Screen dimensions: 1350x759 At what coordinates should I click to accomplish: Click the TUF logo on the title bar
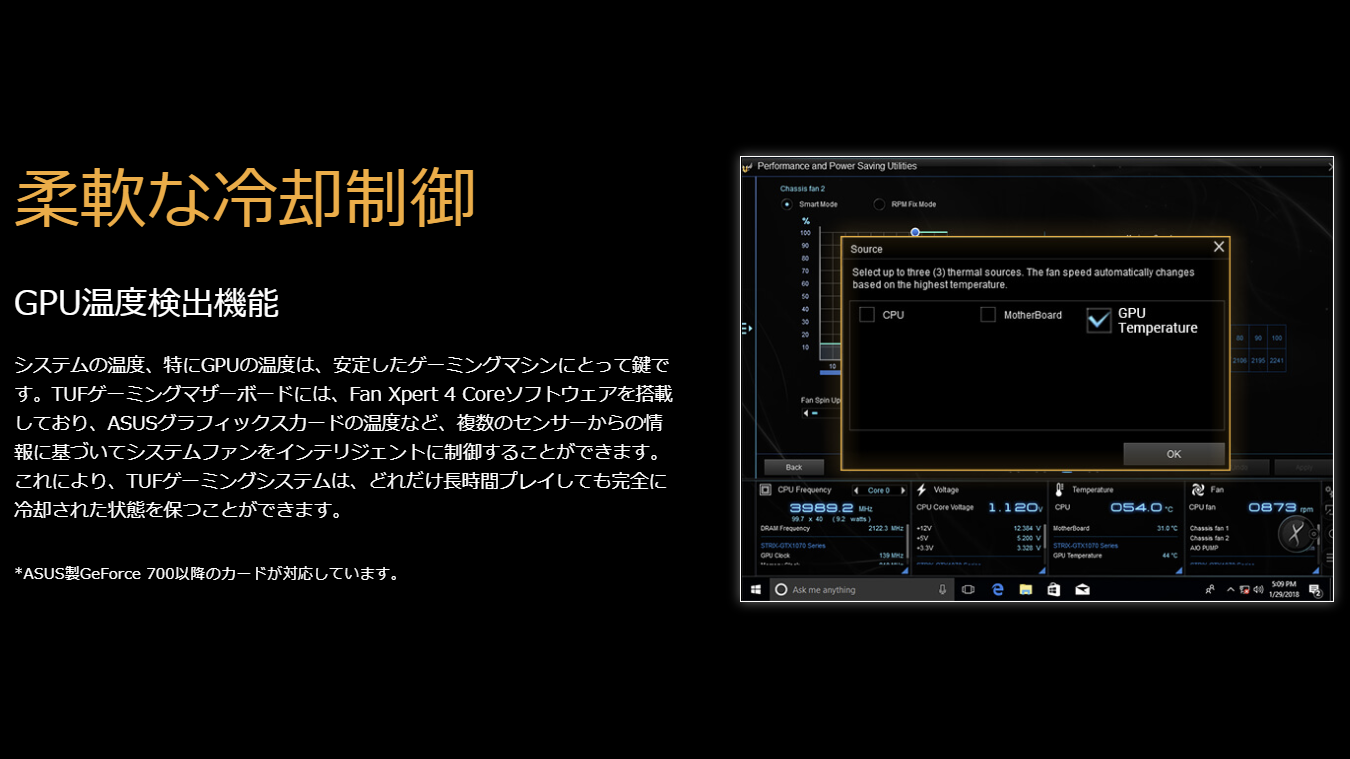click(x=750, y=166)
